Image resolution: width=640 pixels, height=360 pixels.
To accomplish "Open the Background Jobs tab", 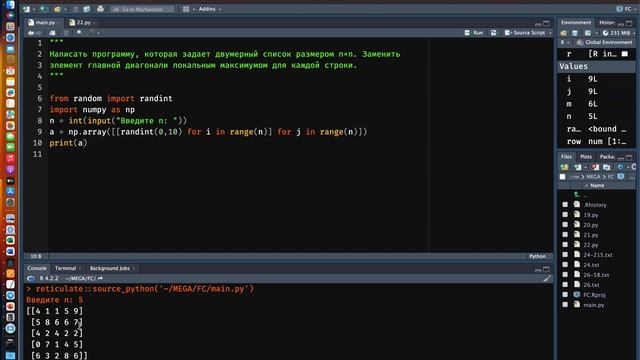I will 110,268.
